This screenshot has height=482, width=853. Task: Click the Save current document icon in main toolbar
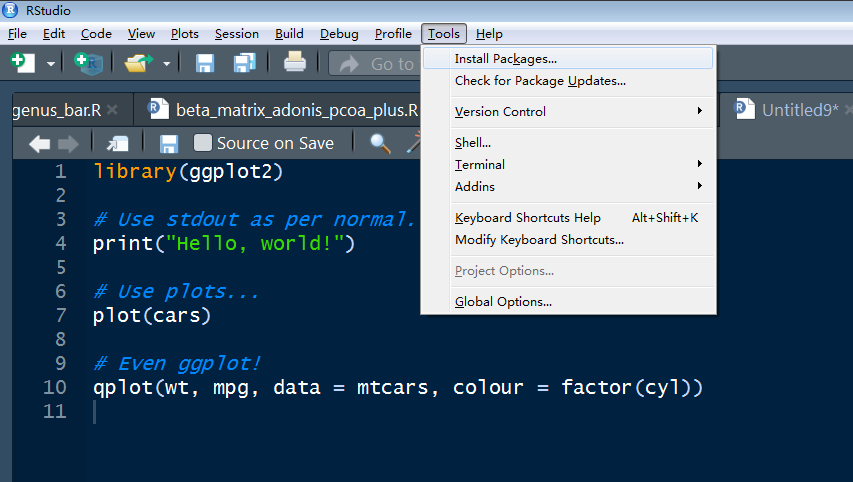click(205, 63)
